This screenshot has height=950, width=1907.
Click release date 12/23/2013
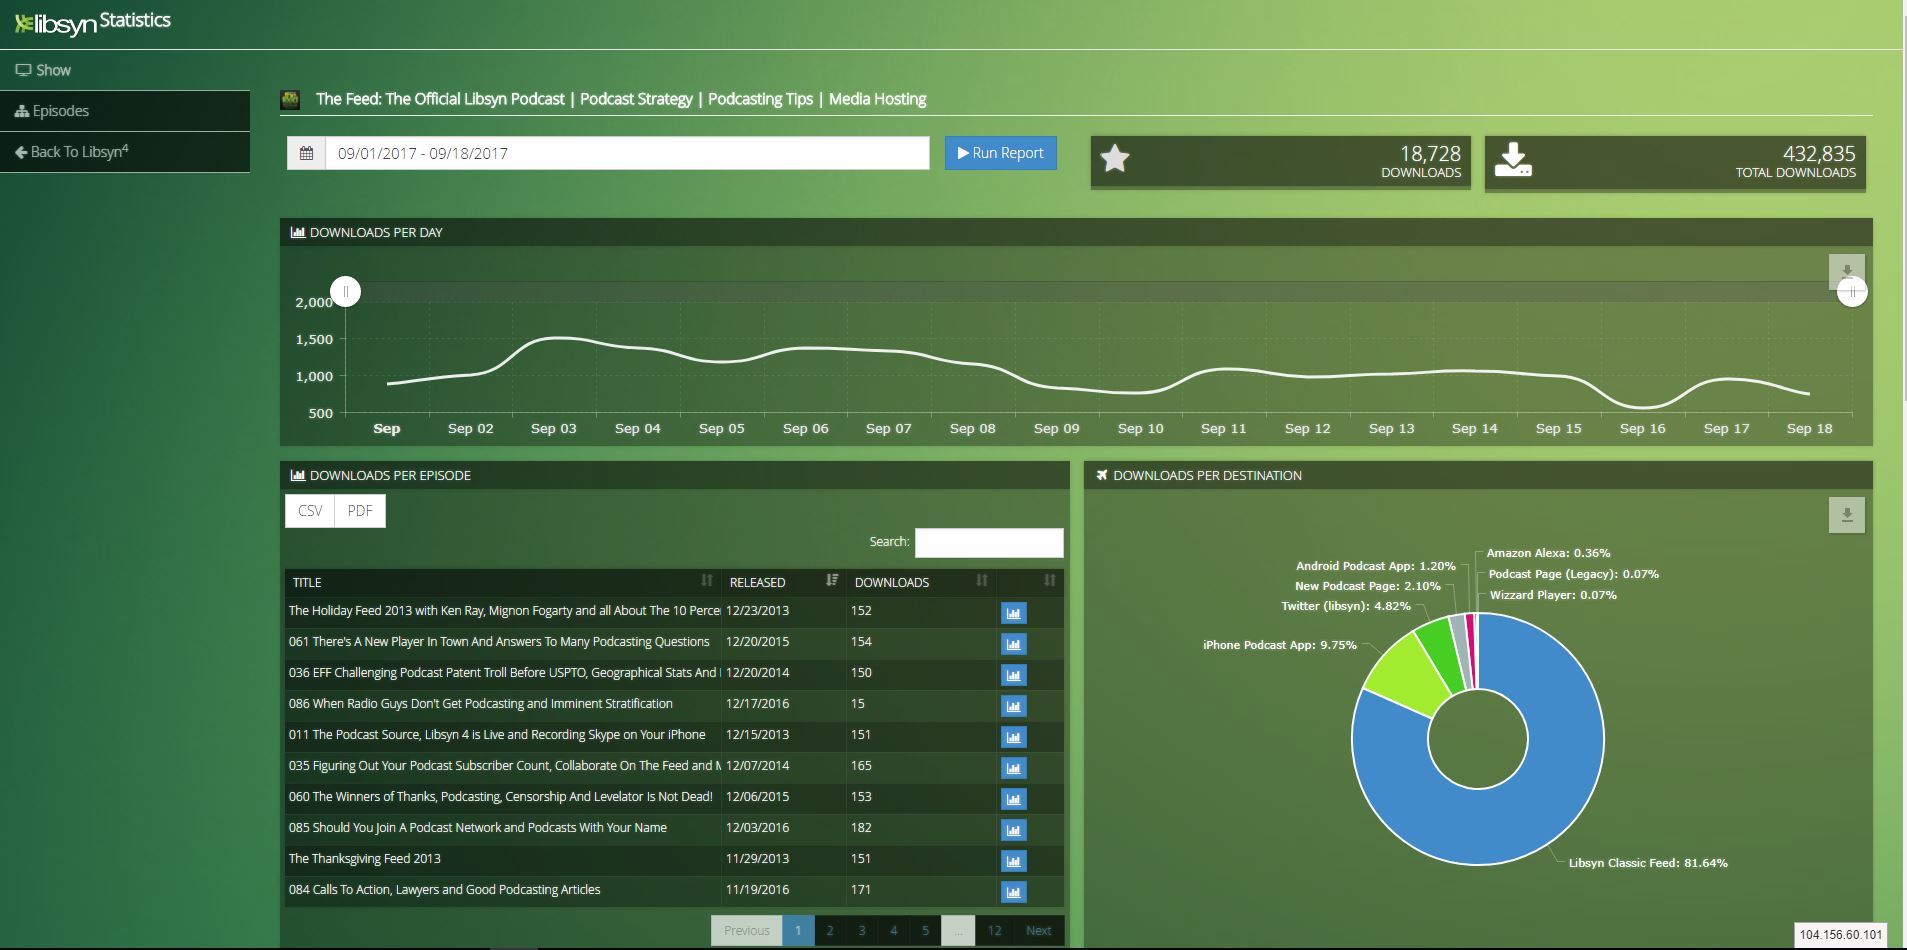click(757, 610)
